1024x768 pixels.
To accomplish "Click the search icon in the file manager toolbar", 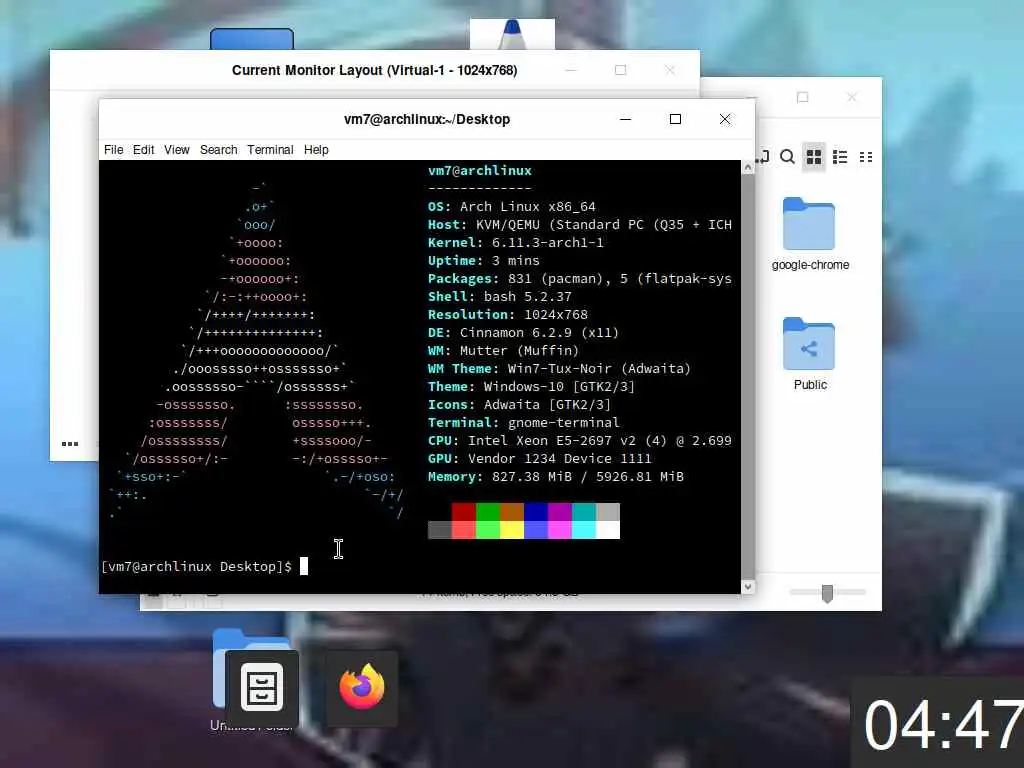I will click(x=788, y=157).
